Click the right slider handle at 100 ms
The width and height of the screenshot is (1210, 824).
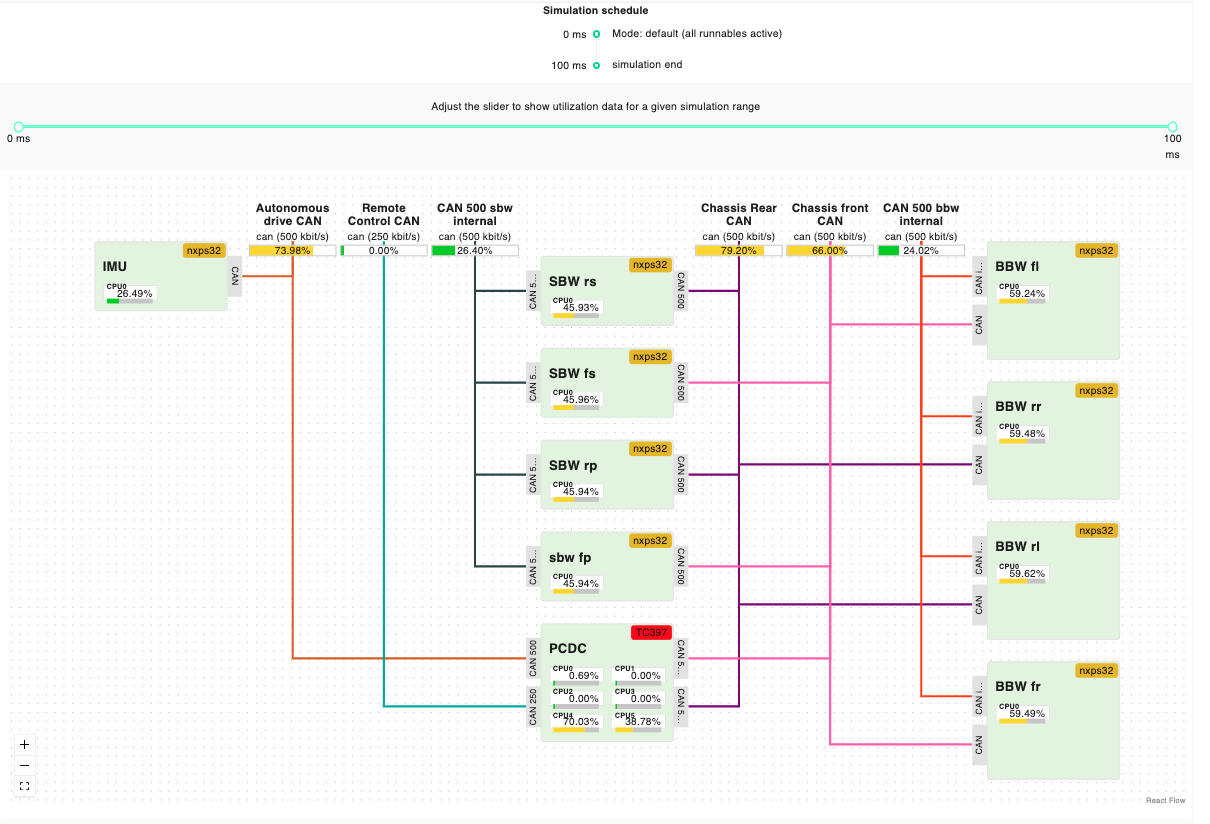(x=1172, y=127)
